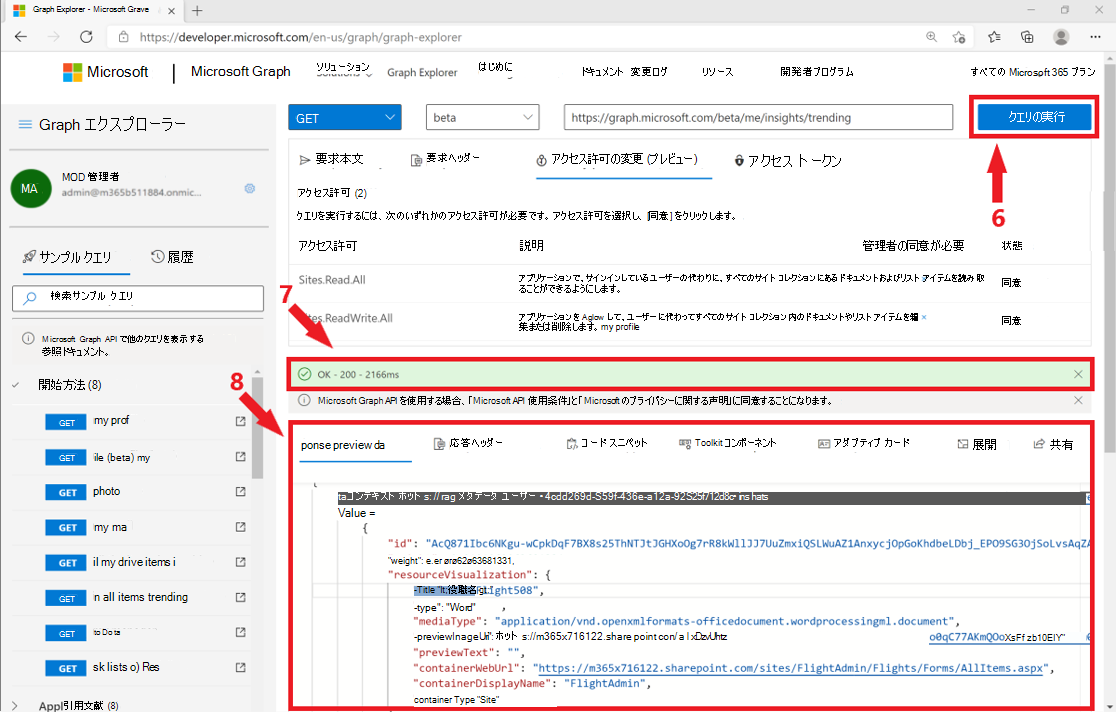Click the 展開 expand icon in response toolbar
1116x712 pixels.
976,444
